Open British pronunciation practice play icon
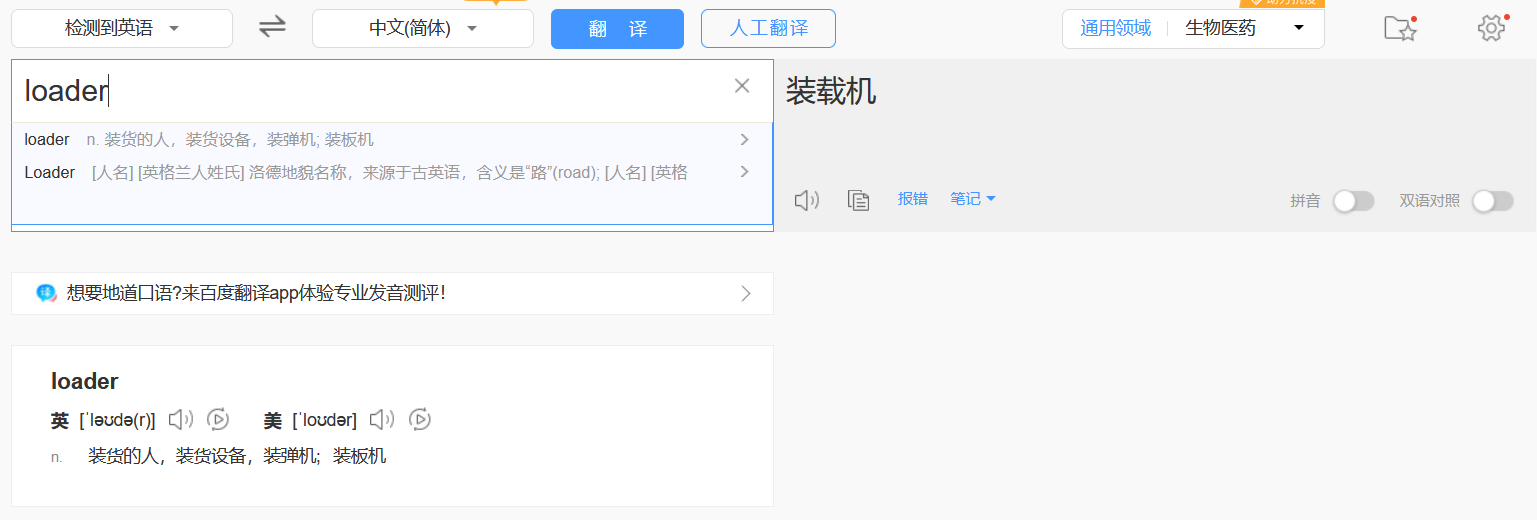 [218, 420]
